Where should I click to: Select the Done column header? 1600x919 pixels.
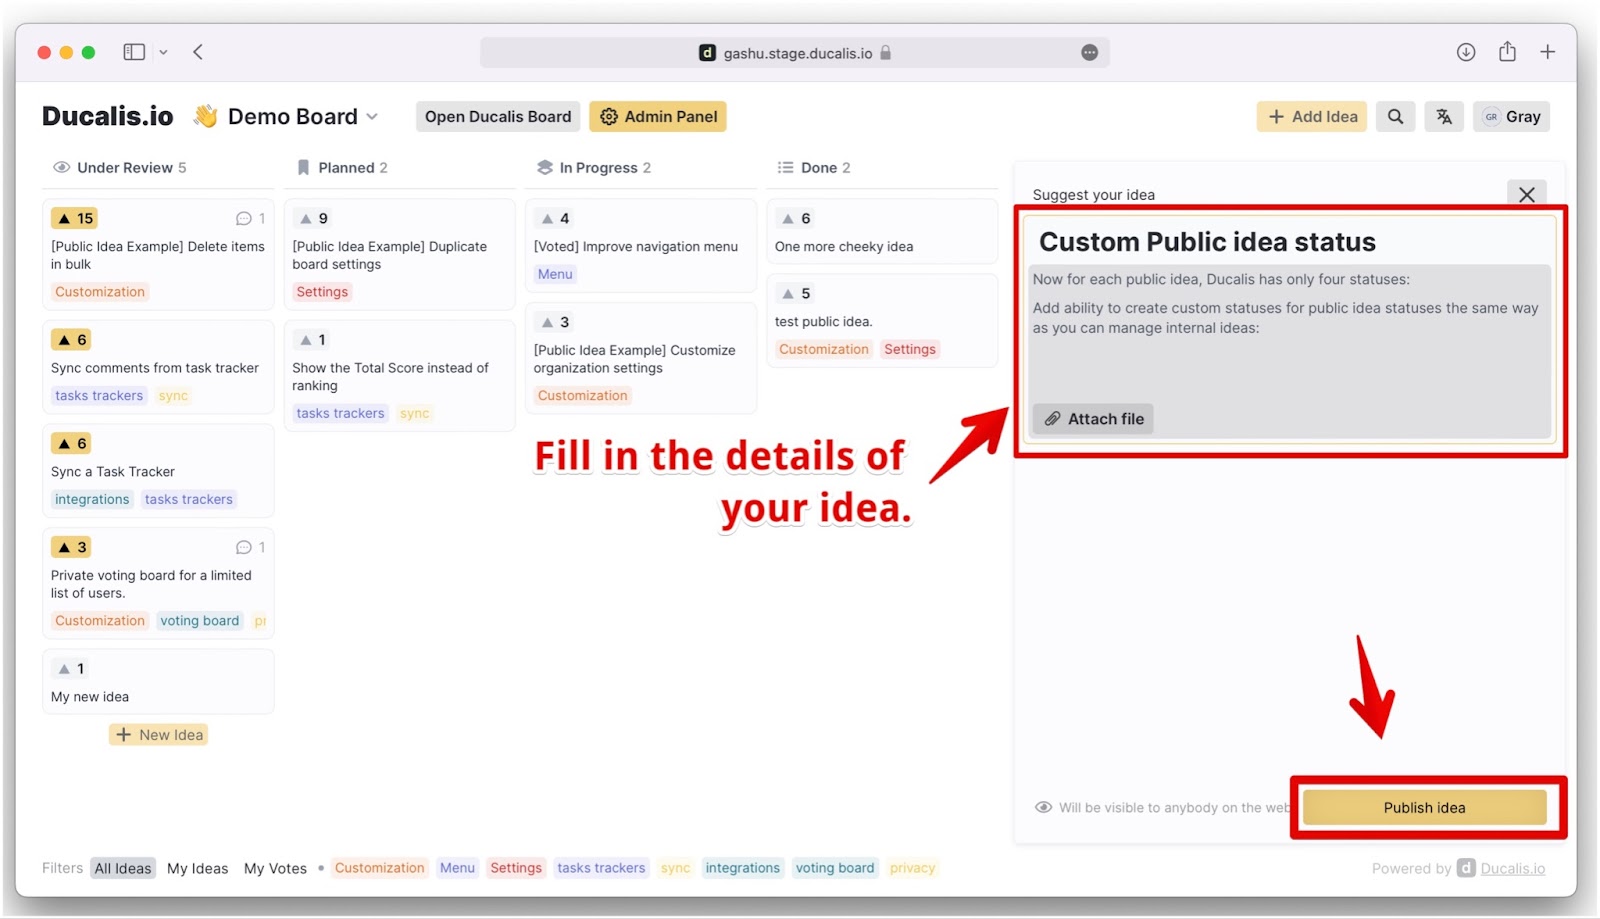click(814, 168)
